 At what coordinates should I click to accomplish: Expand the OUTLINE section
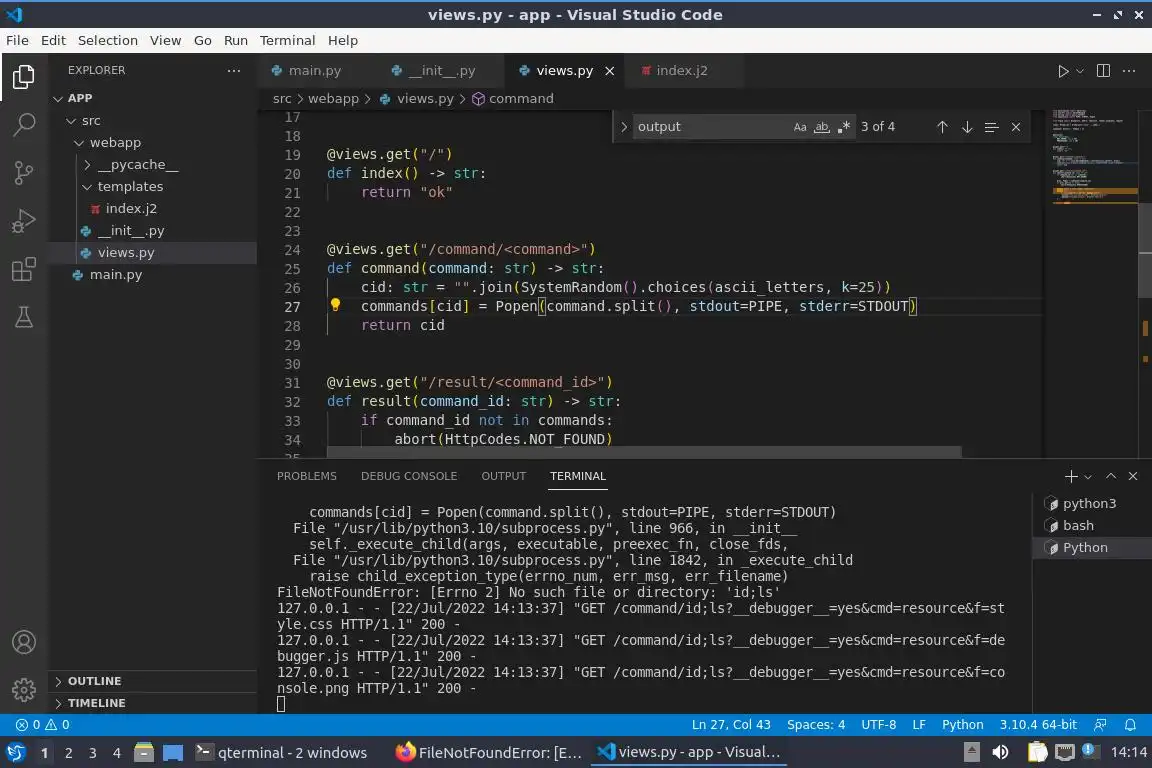pos(153,681)
